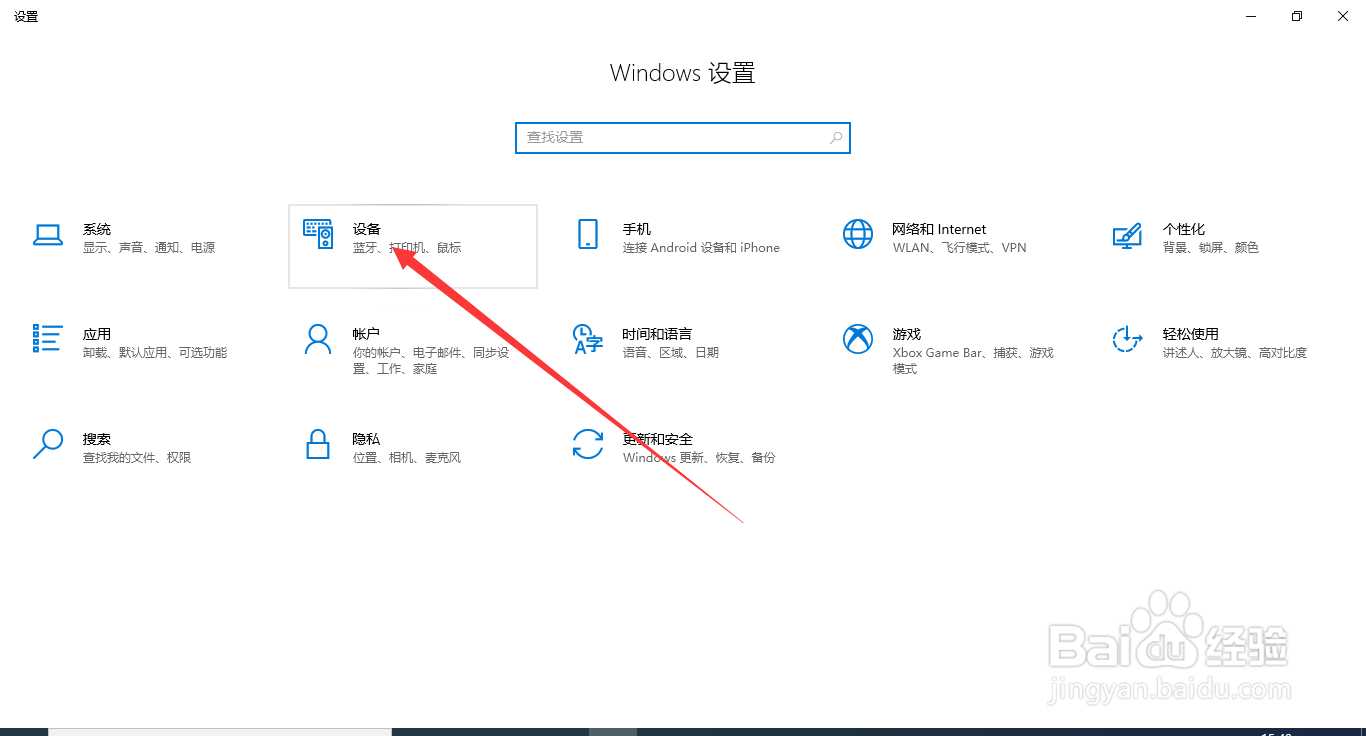Click the text 连接 Android 设备和 iPhone
1366x736 pixels.
701,248
